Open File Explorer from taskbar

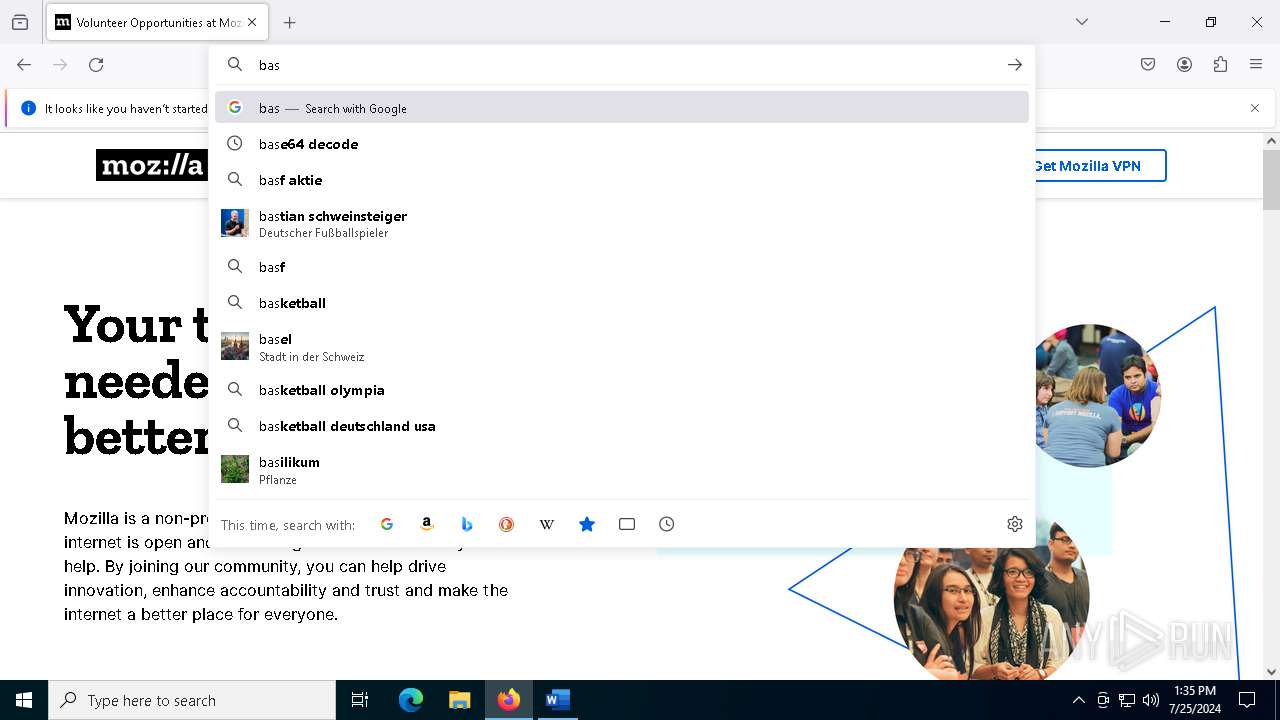pyautogui.click(x=459, y=700)
